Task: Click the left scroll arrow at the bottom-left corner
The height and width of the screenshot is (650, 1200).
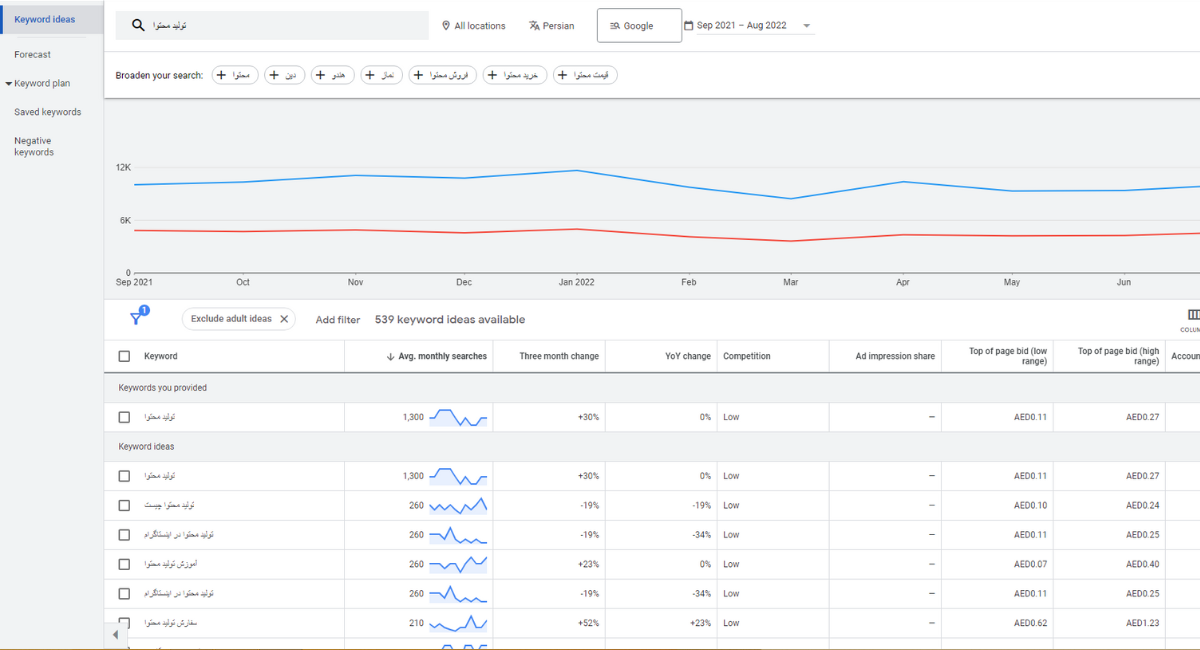Action: tap(115, 635)
